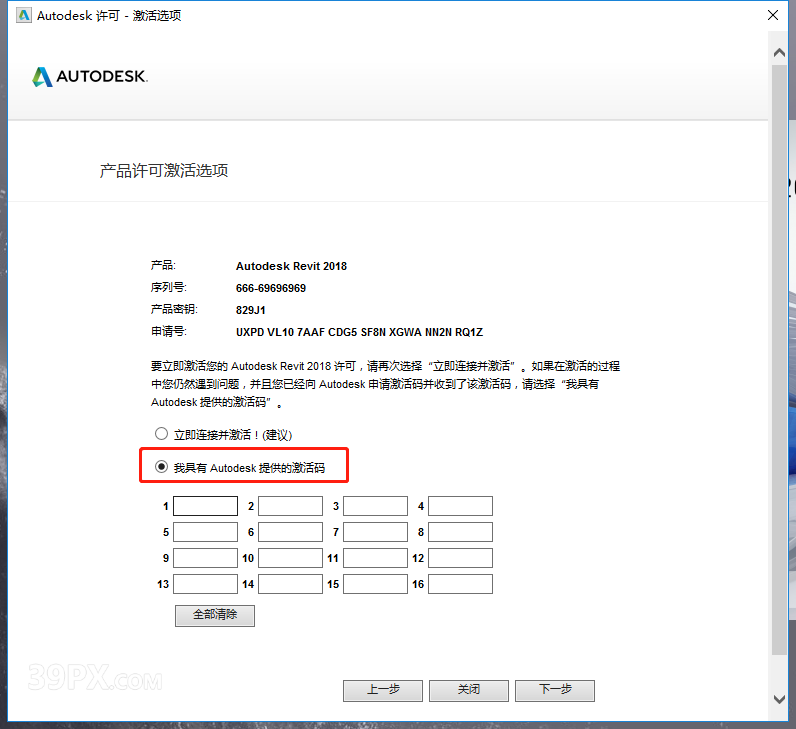This screenshot has width=796, height=729.
Task: Click the scrollbar up arrow
Action: point(779,52)
